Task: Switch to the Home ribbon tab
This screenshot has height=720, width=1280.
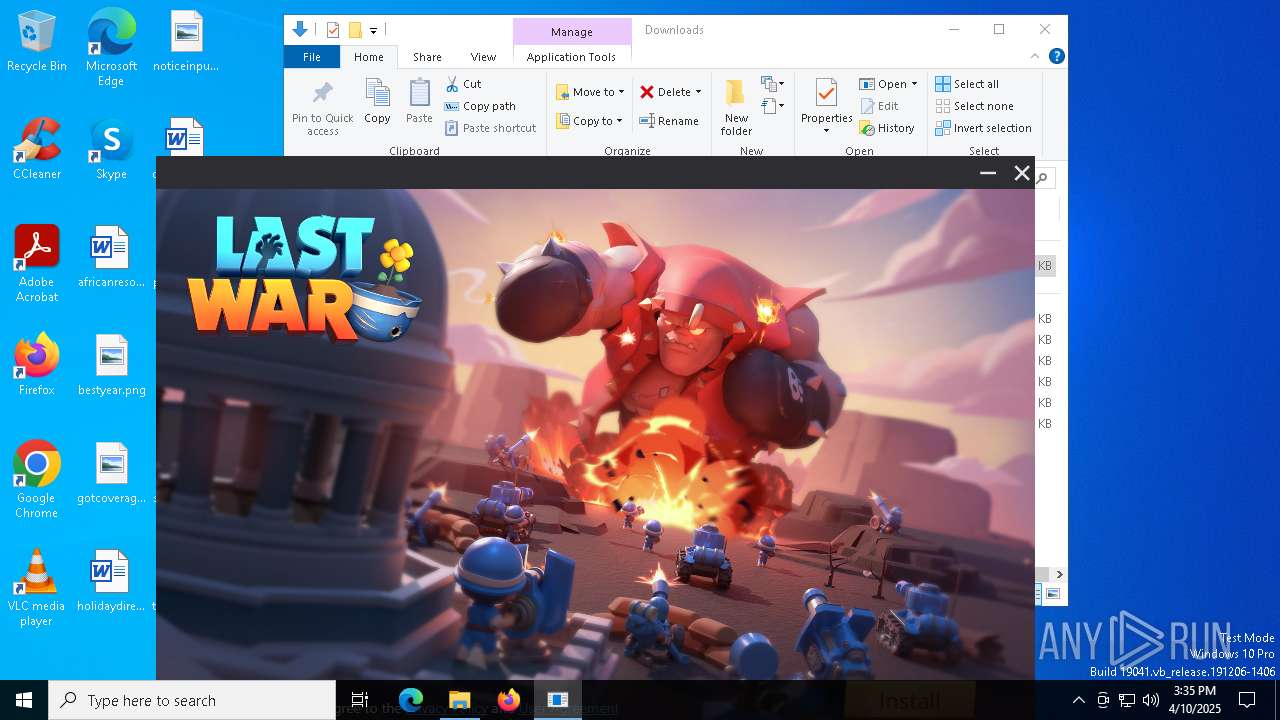Action: (x=369, y=57)
